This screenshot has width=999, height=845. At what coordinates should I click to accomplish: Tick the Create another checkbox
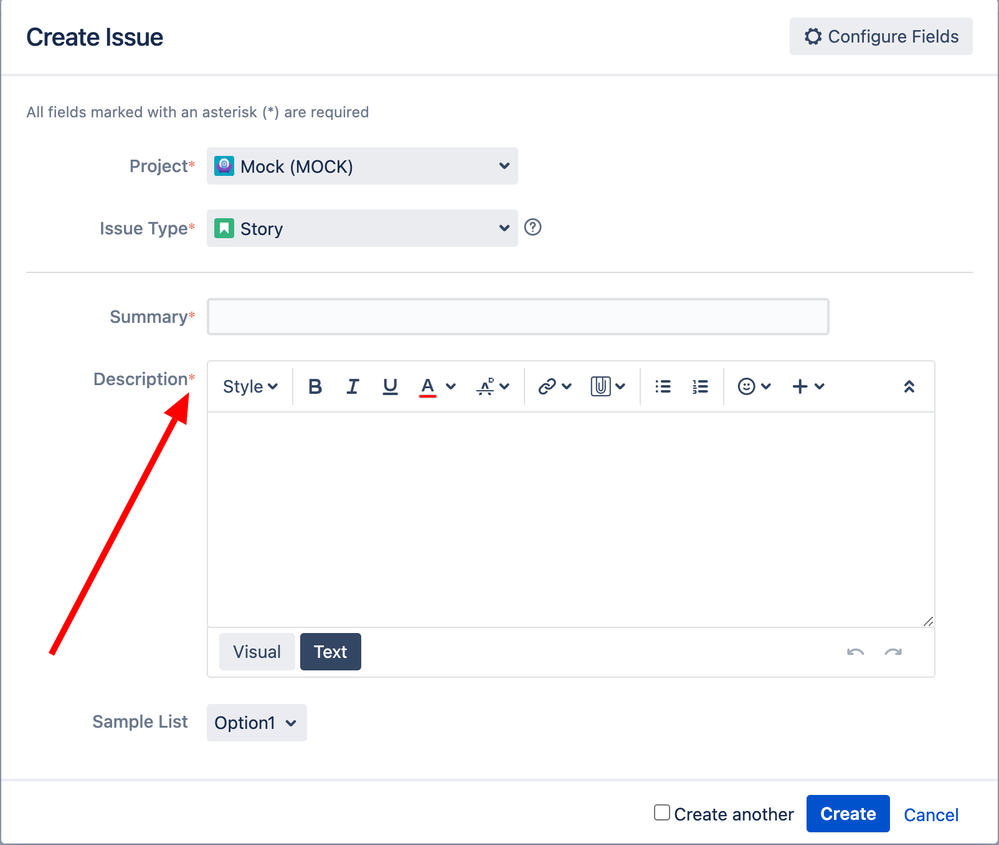[x=662, y=812]
